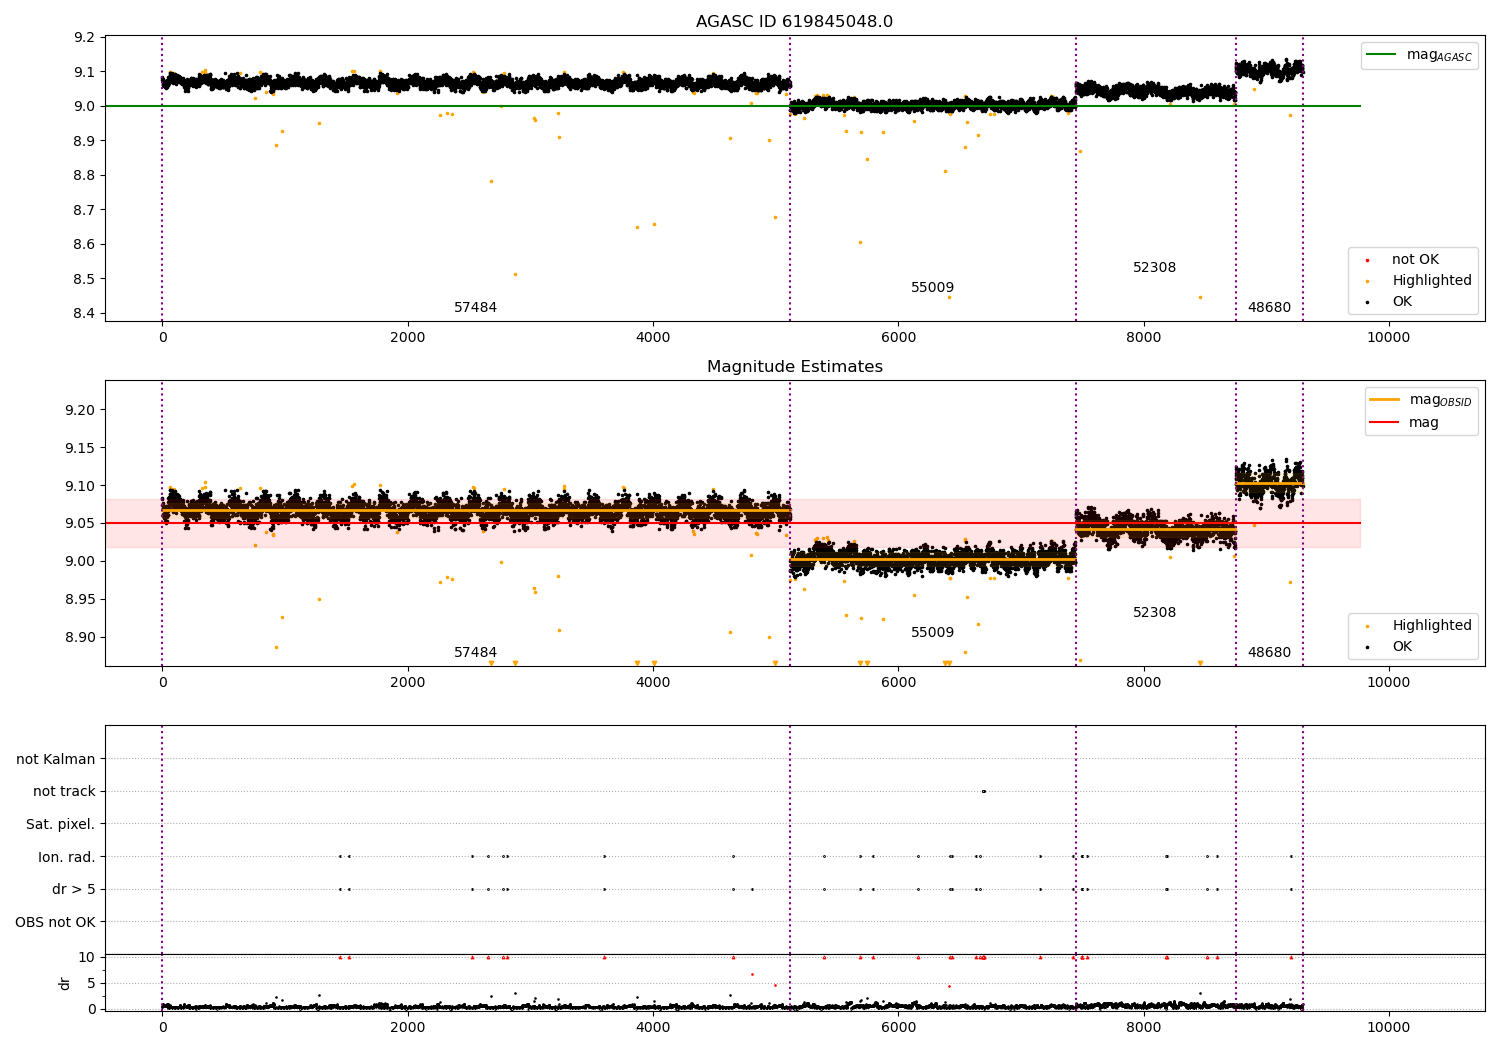Viewport: 1500px width, 1050px height.
Task: Click x-tick 6000 under the top plot
Action: [898, 338]
